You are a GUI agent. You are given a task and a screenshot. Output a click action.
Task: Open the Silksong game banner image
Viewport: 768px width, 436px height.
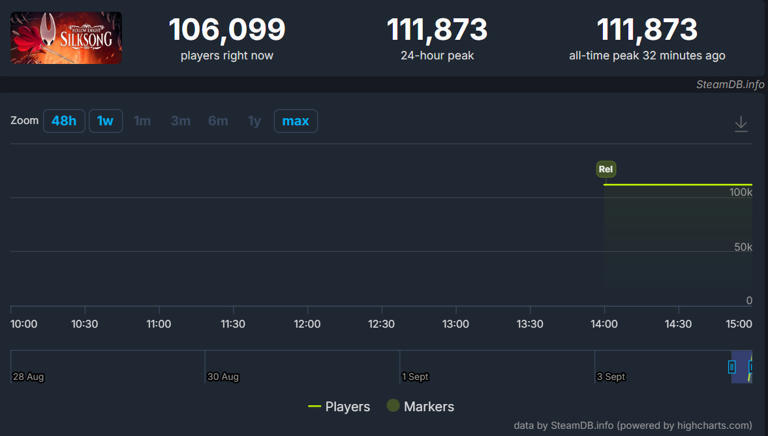tap(66, 38)
